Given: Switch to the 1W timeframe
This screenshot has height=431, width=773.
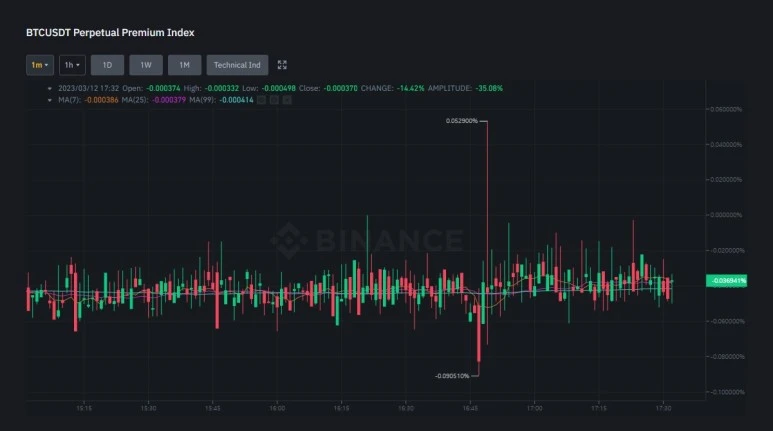Looking at the screenshot, I should click(146, 65).
